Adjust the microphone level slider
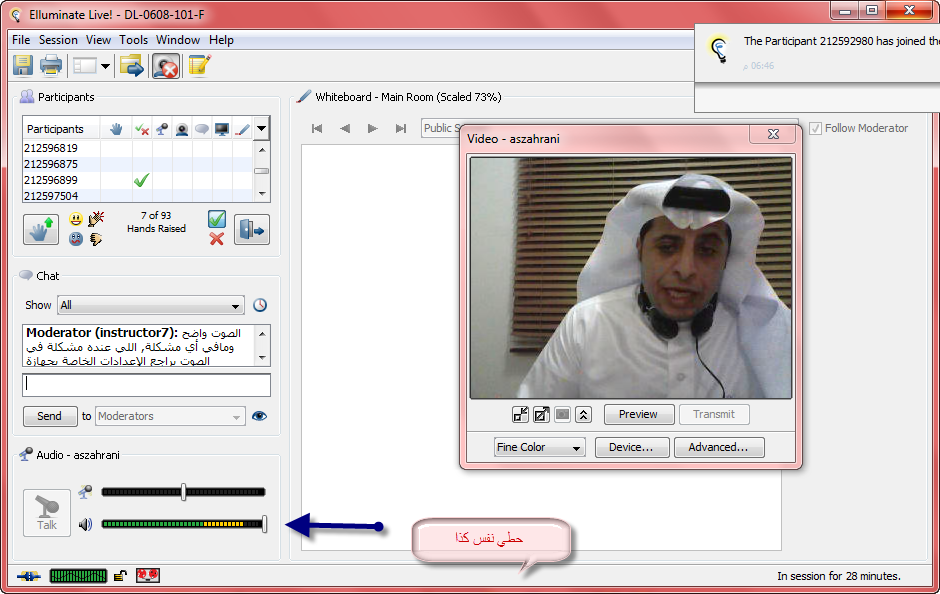Viewport: 940px width, 594px height. click(x=183, y=492)
